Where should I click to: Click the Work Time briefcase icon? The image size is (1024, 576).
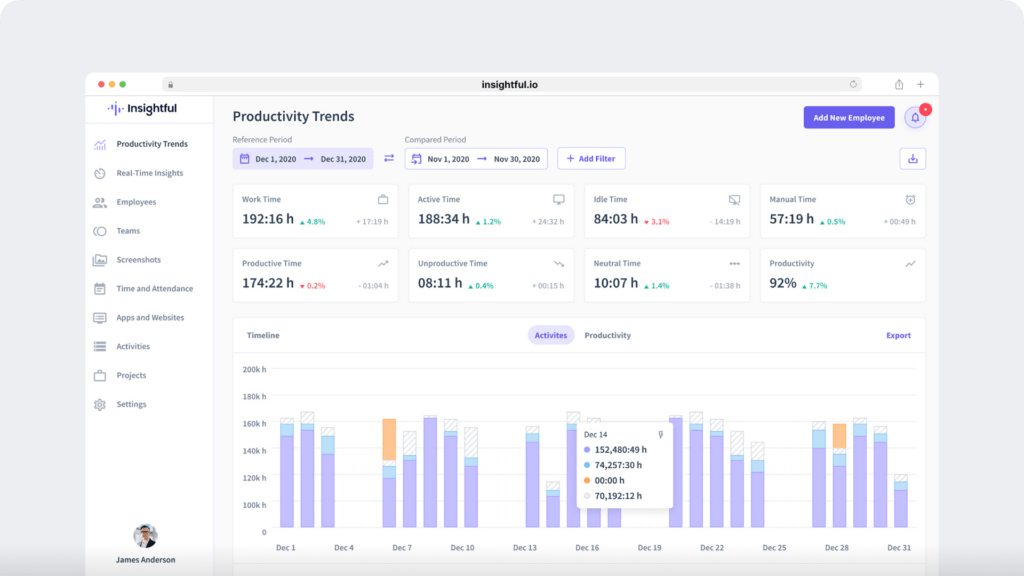[383, 199]
